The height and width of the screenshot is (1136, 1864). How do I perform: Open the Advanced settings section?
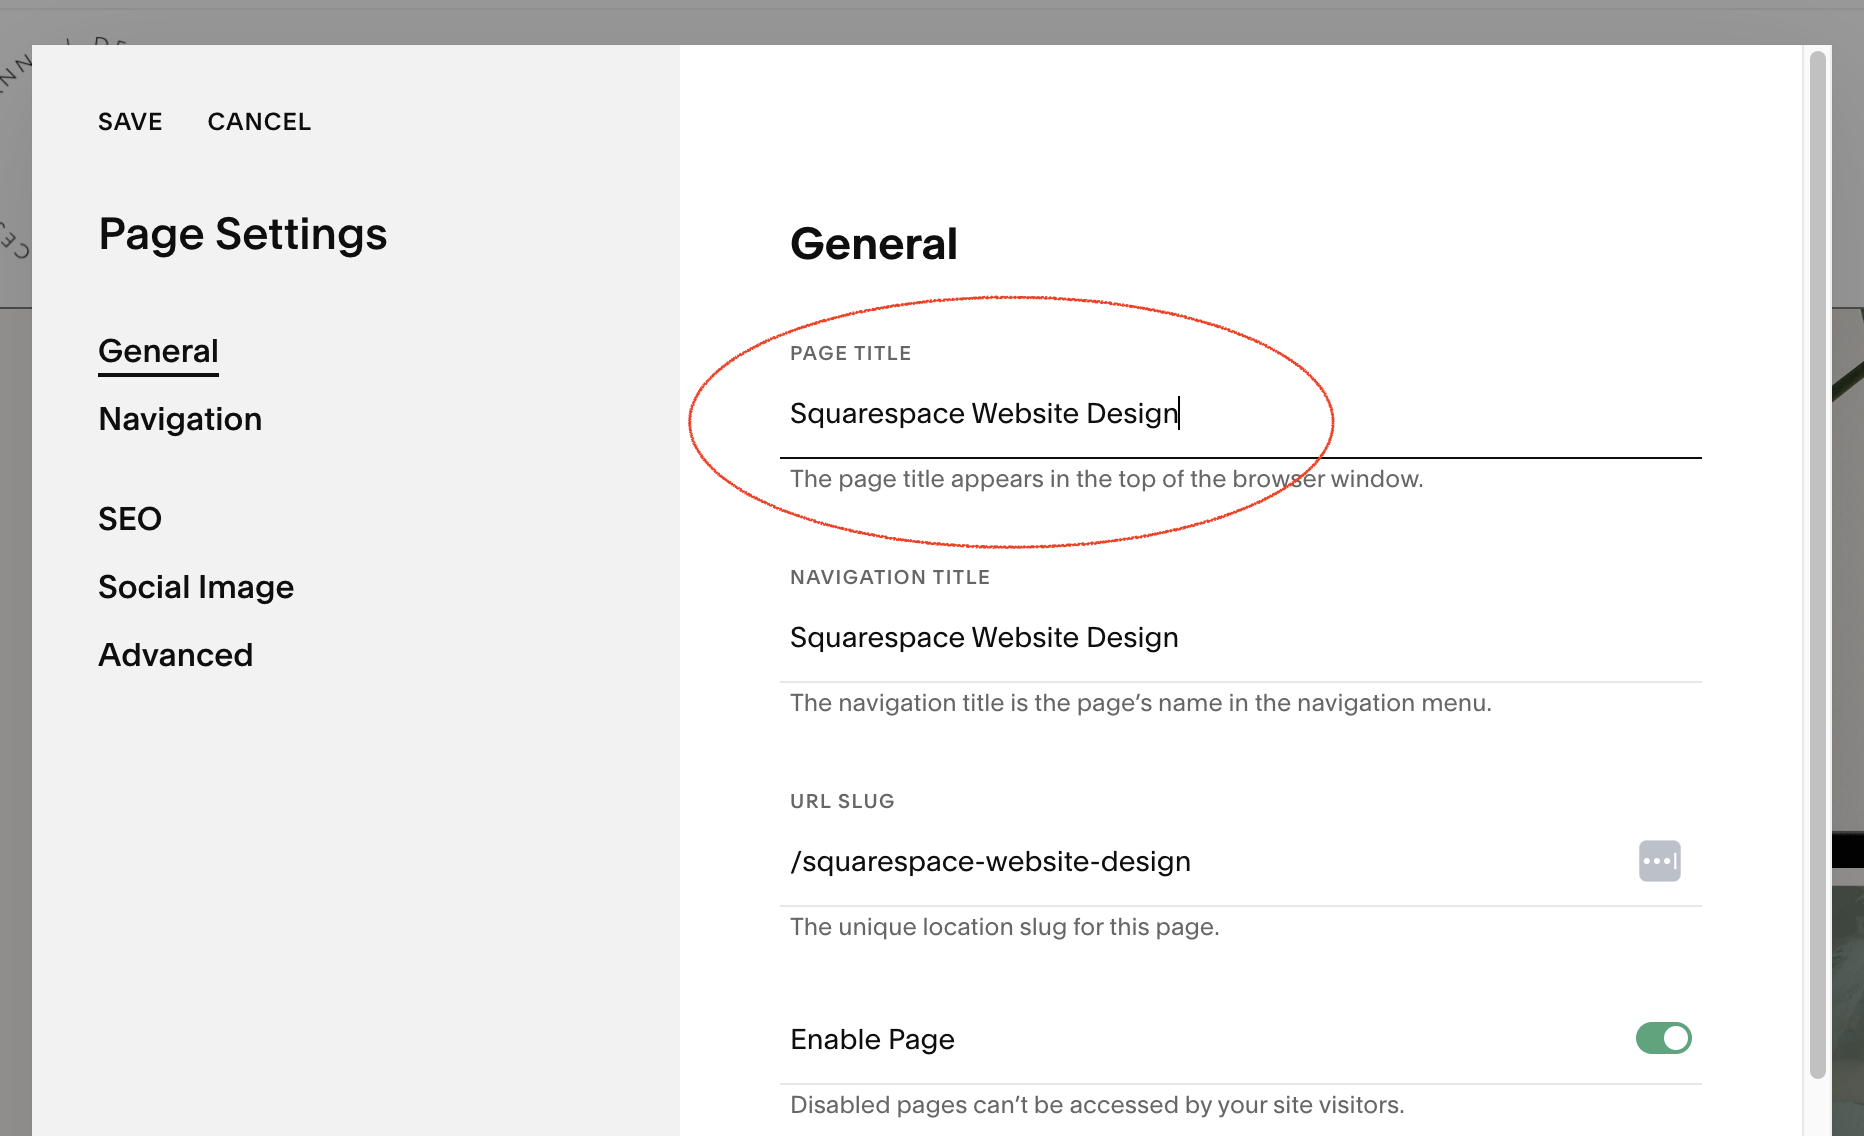click(175, 654)
